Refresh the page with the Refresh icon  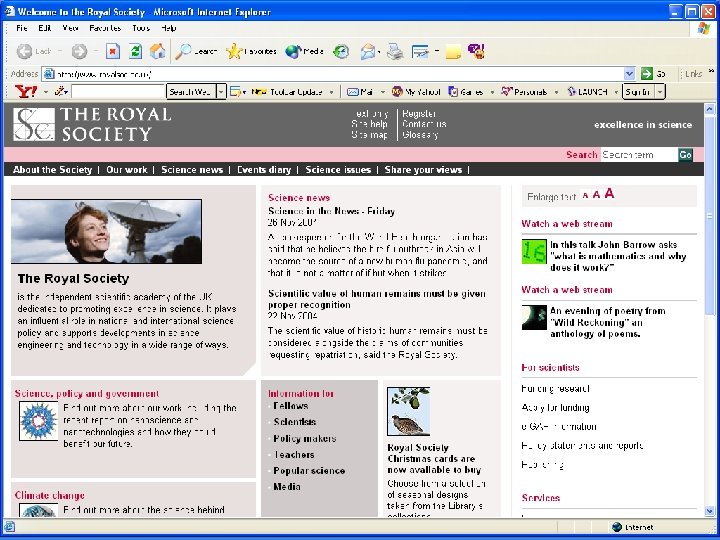(x=135, y=51)
